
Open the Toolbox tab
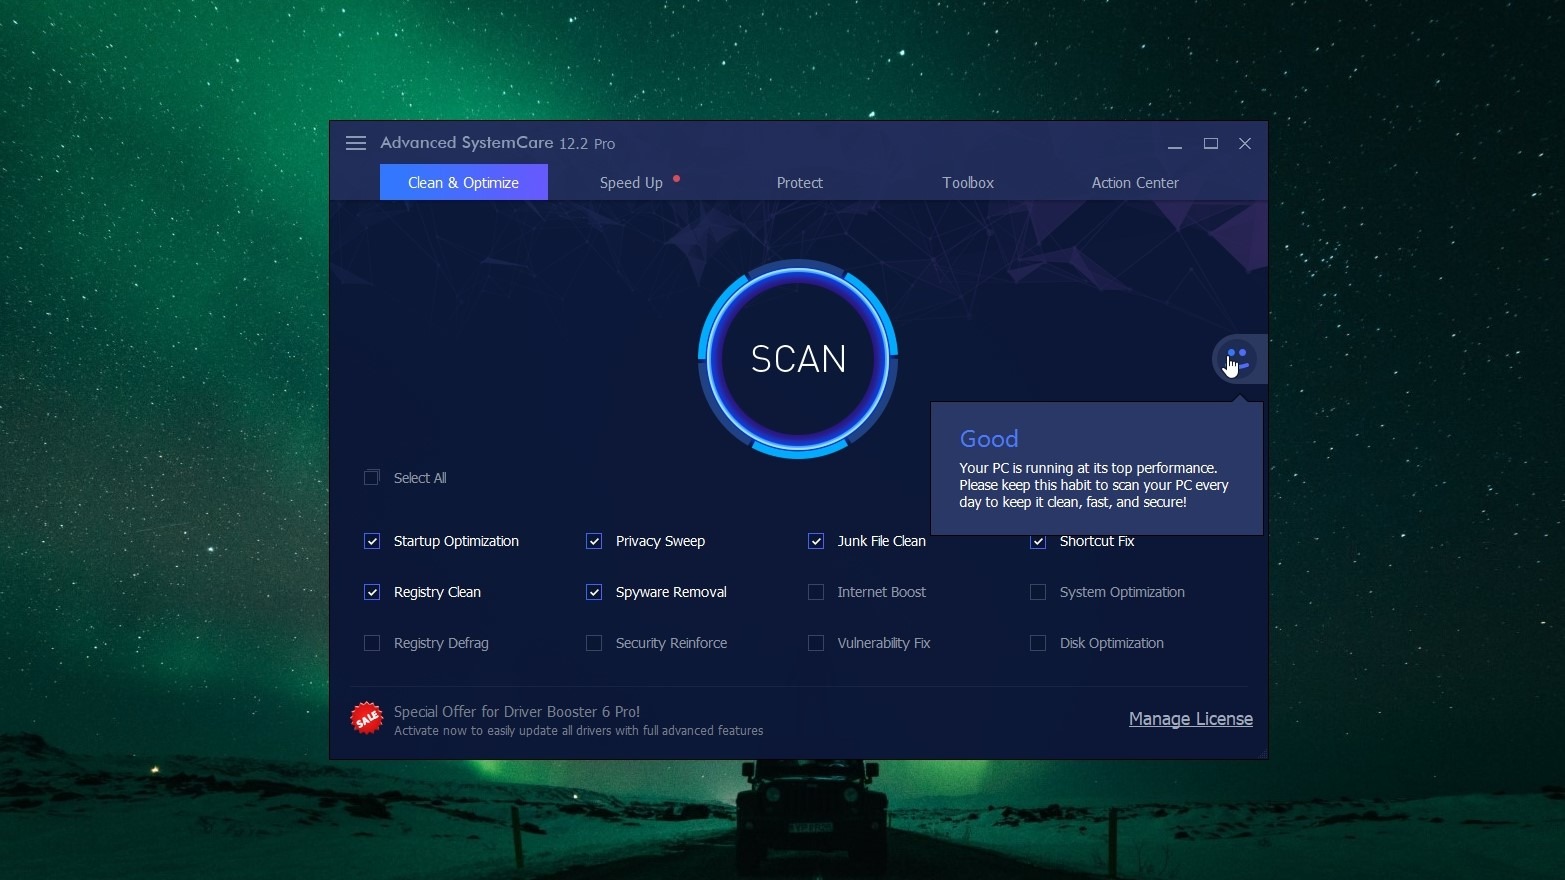point(968,182)
